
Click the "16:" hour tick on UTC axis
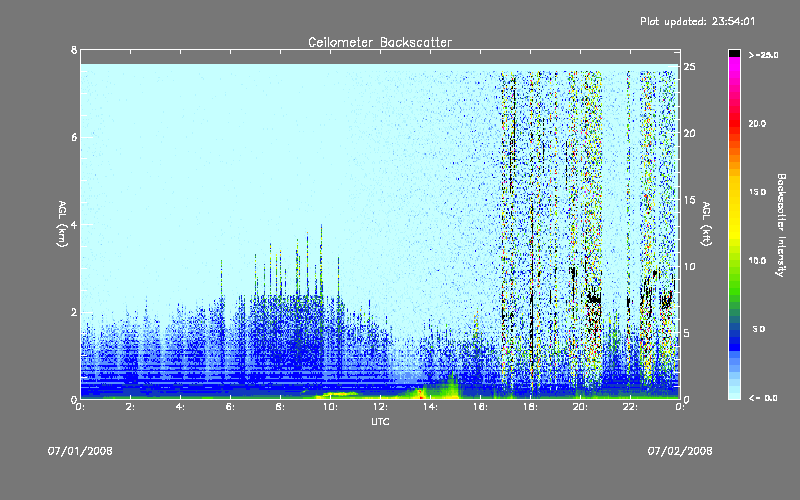tap(480, 407)
